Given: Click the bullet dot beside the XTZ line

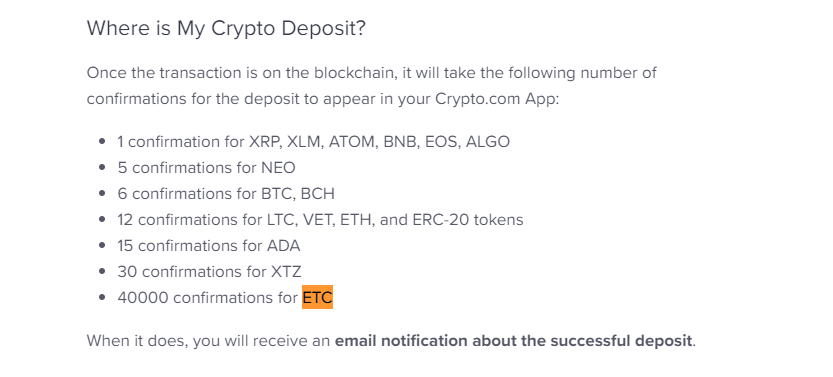Looking at the screenshot, I should (x=102, y=271).
